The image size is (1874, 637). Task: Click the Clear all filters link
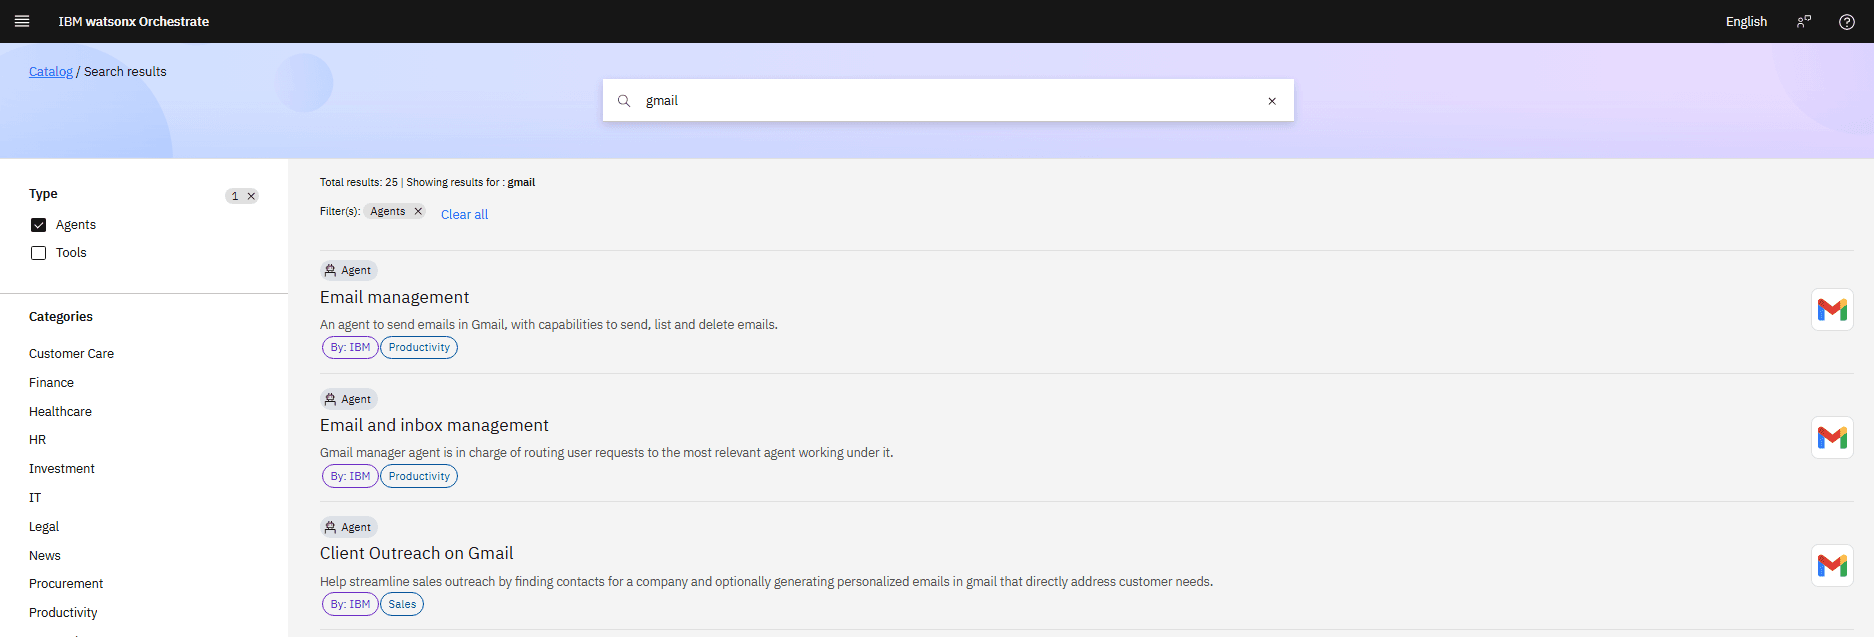(464, 214)
